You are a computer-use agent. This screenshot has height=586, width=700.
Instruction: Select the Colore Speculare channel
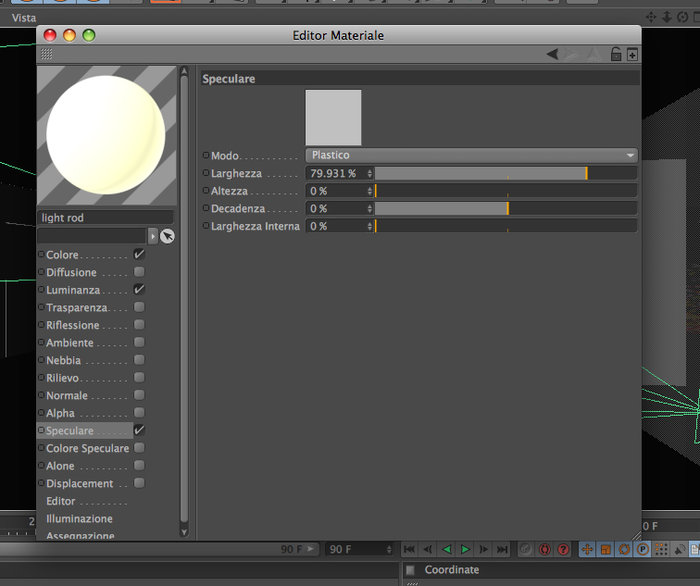click(x=88, y=448)
